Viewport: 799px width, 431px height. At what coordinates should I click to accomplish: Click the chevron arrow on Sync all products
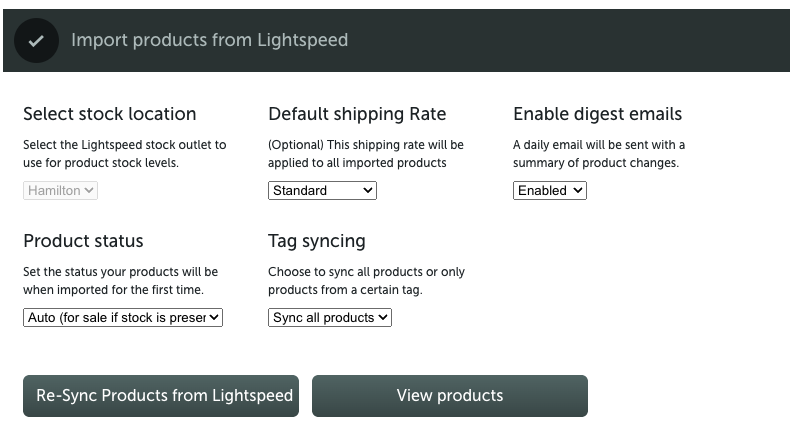pos(383,317)
